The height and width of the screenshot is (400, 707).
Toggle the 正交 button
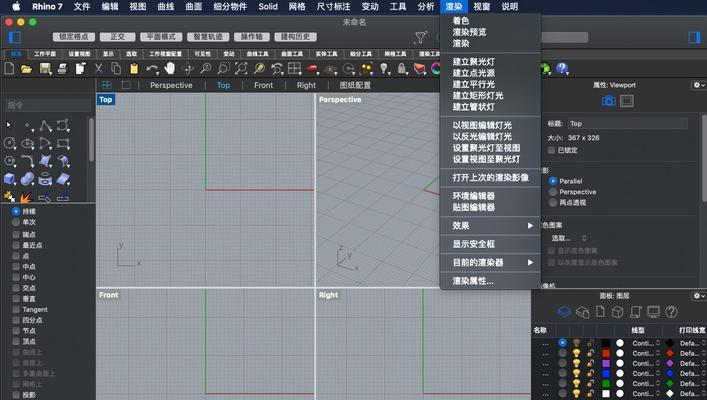point(118,37)
